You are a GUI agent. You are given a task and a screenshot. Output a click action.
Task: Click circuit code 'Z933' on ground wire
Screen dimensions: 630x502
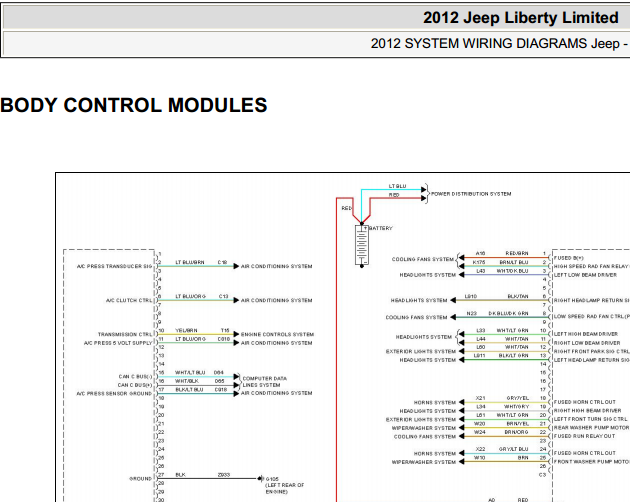[224, 475]
